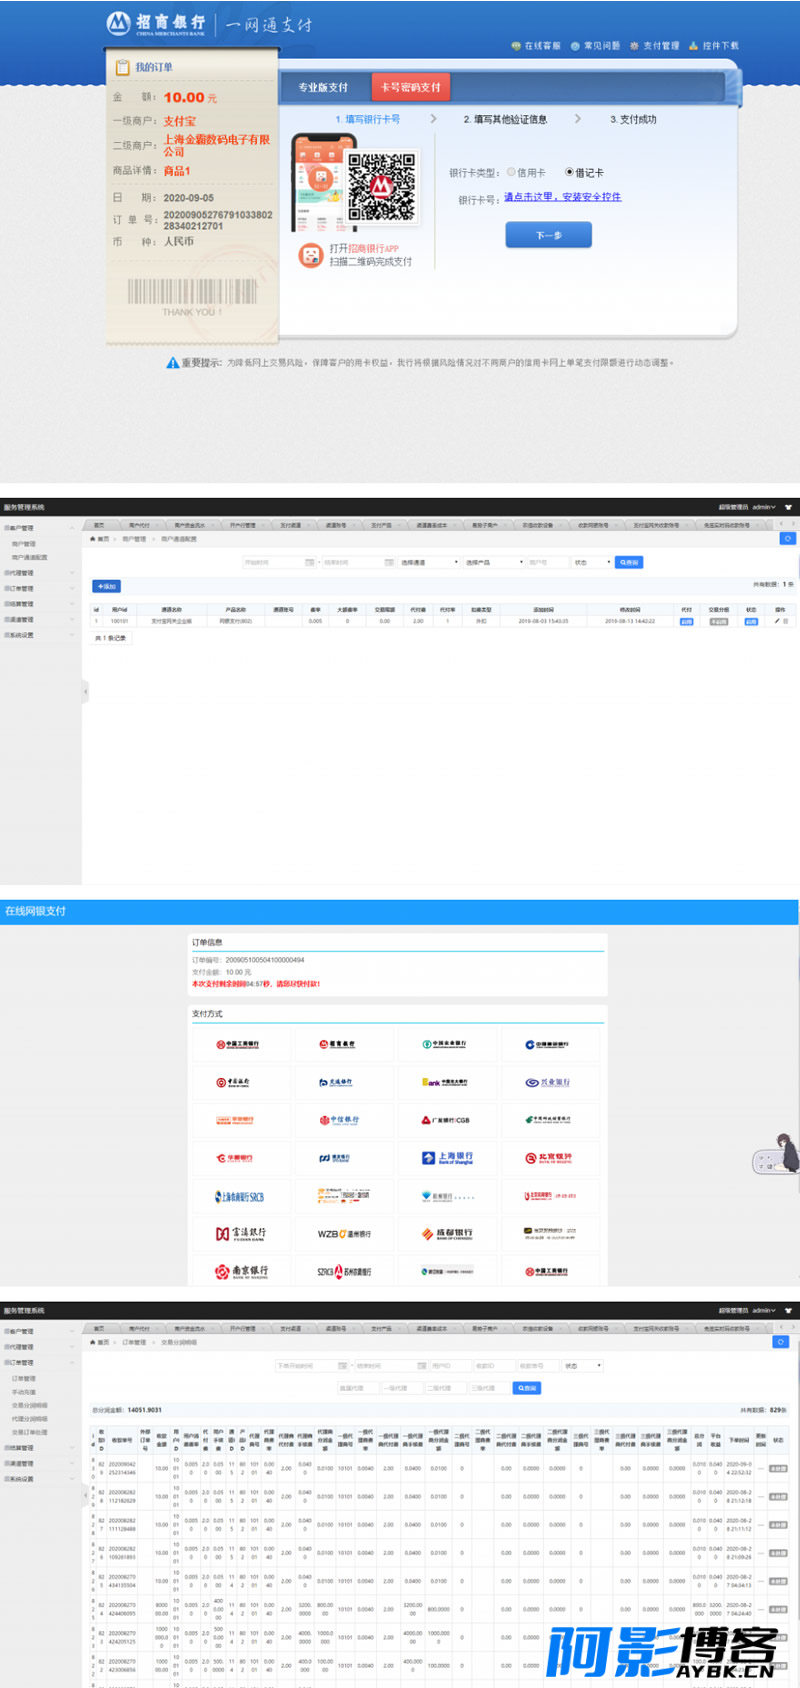Click delete icon for row 100101

786,621
